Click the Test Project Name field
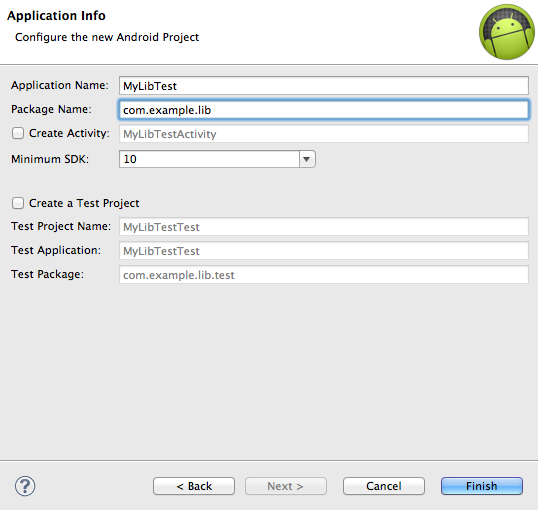The image size is (538, 510). [324, 227]
